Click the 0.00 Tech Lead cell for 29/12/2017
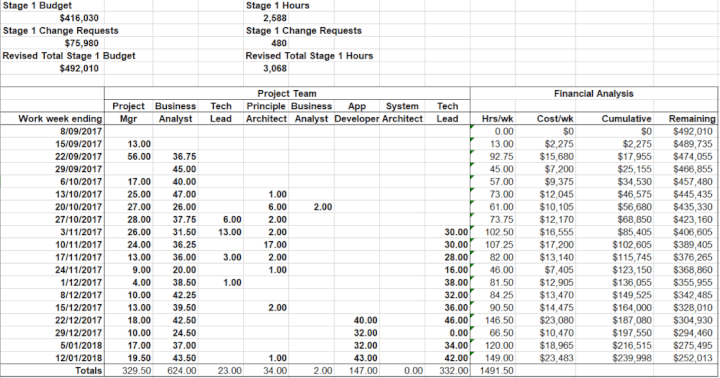The image size is (720, 378). 459,333
